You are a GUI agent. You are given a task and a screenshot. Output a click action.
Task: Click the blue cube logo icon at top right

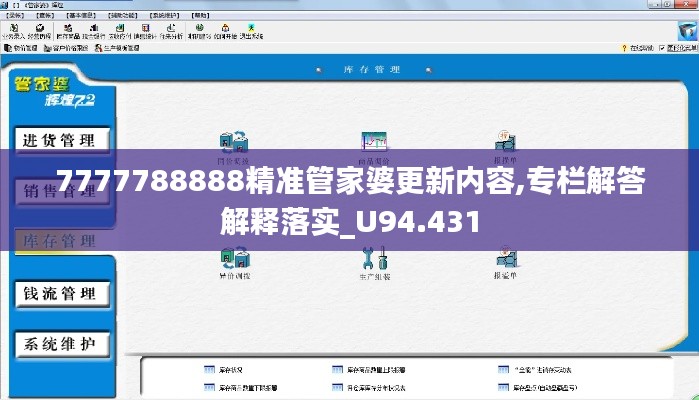point(687,31)
